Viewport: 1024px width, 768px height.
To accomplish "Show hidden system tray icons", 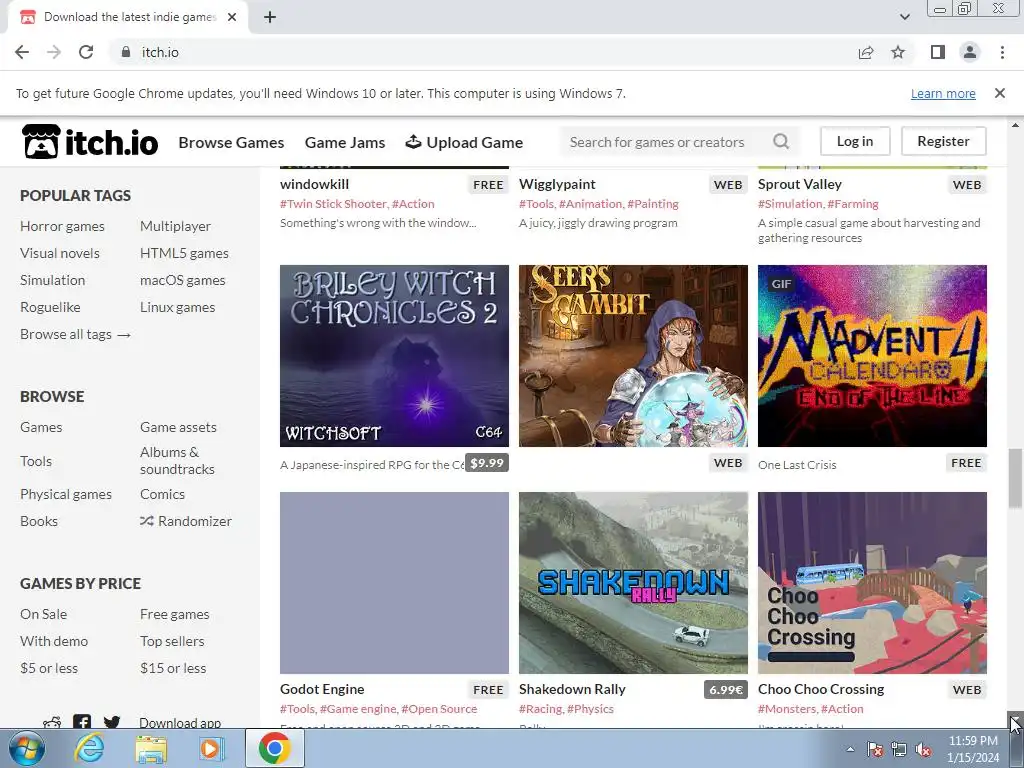I will click(850, 749).
